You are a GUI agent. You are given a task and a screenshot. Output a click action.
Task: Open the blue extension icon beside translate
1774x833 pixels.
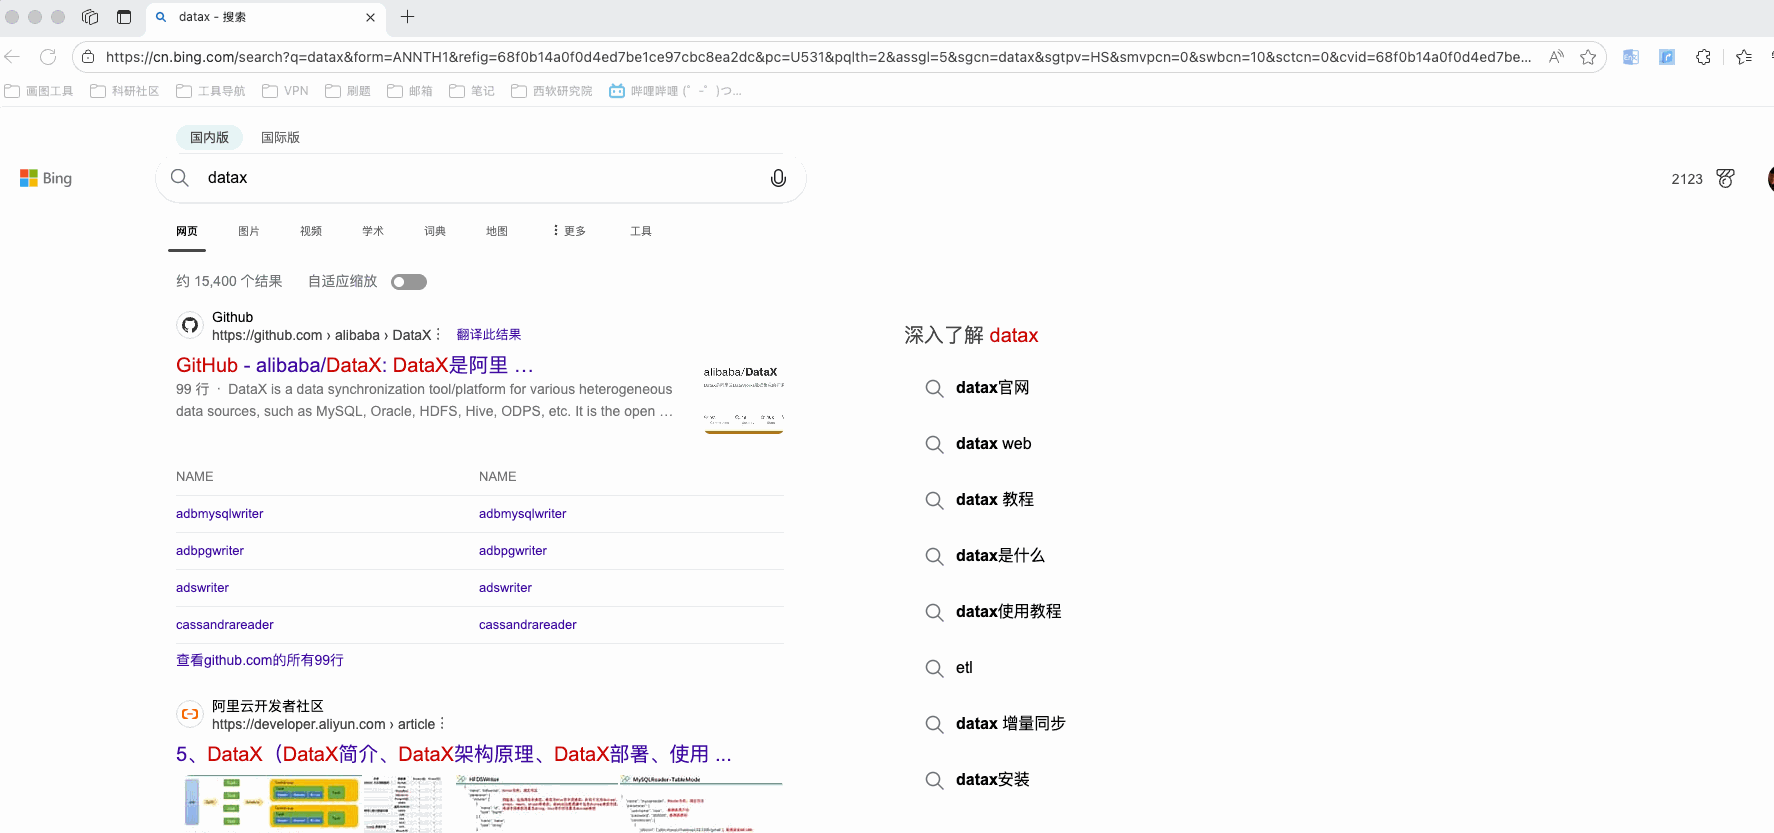[x=1667, y=57]
